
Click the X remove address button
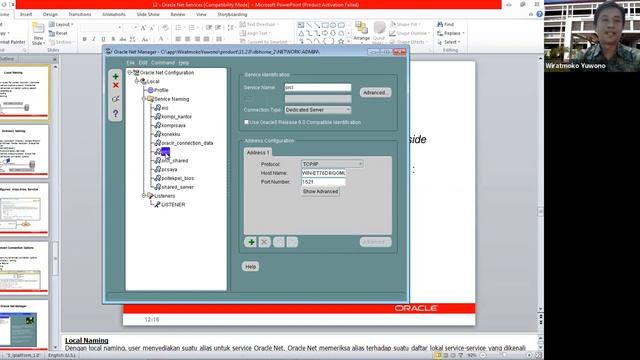tap(264, 242)
